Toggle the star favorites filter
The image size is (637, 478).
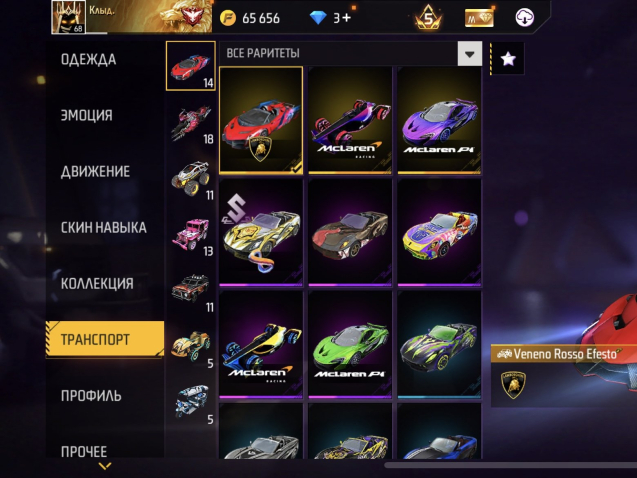pyautogui.click(x=508, y=59)
